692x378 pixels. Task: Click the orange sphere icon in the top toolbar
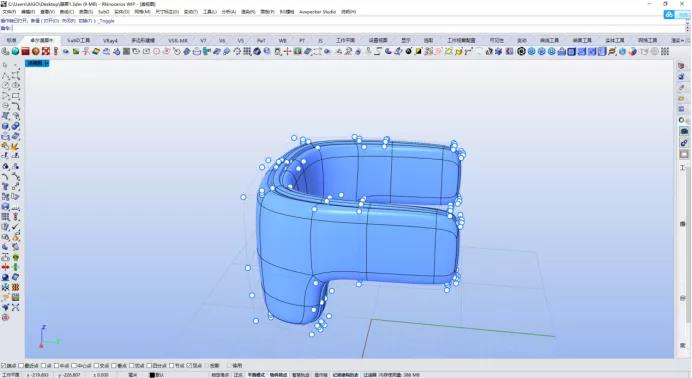point(36,52)
